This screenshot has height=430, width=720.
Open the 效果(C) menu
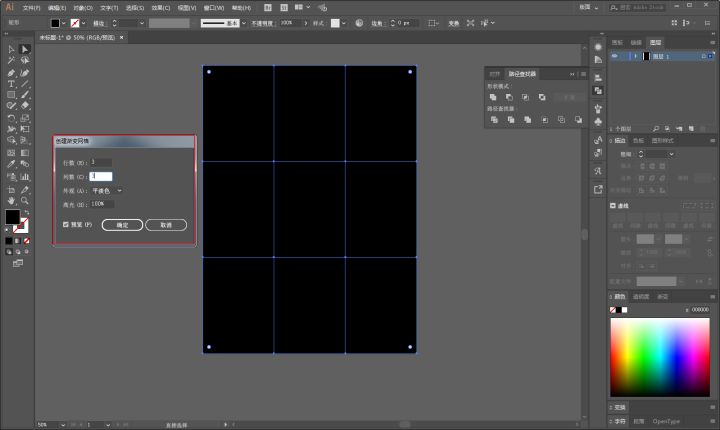[x=159, y=7]
